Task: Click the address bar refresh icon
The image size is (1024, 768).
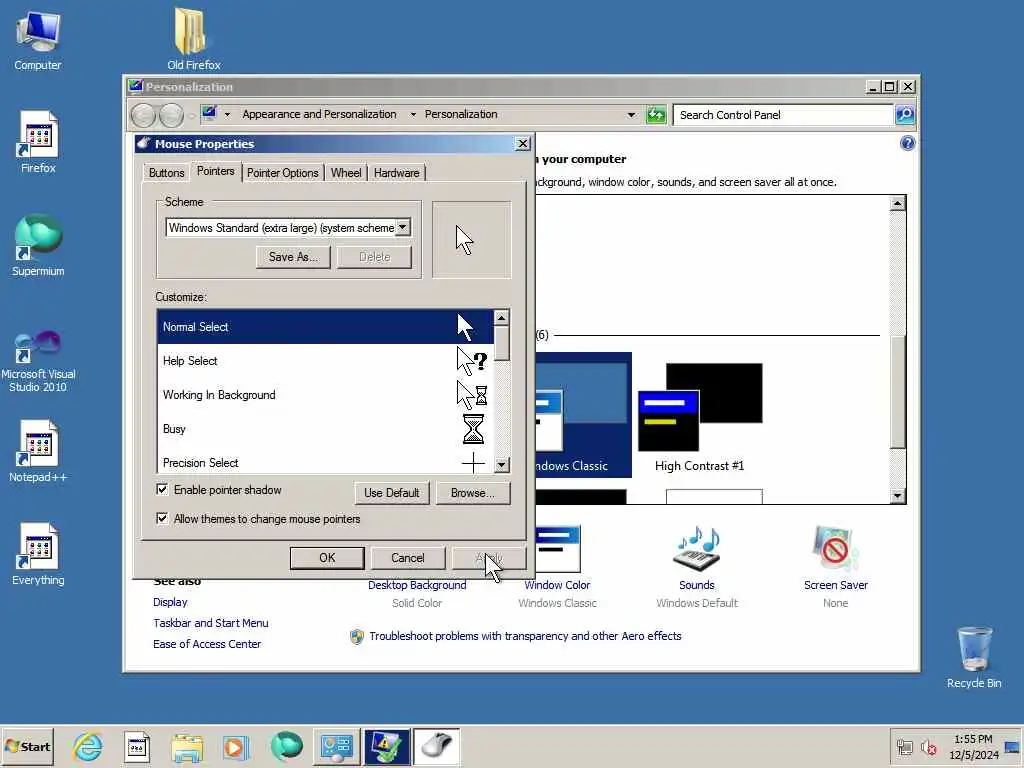Action: click(656, 115)
